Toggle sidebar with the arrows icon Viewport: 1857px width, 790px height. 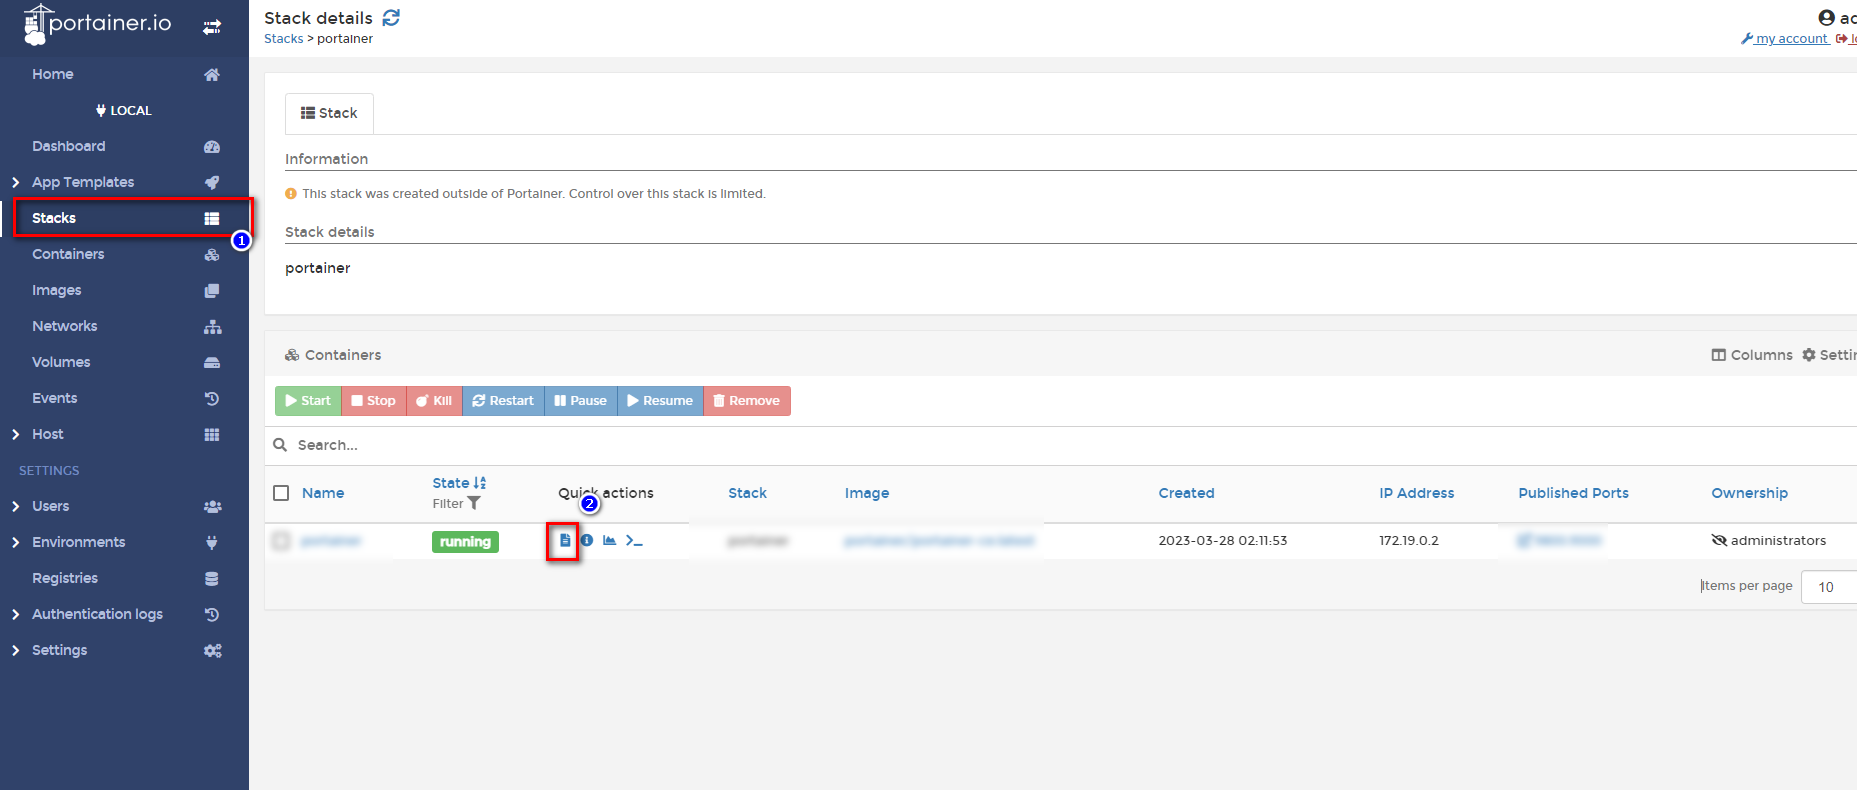212,27
